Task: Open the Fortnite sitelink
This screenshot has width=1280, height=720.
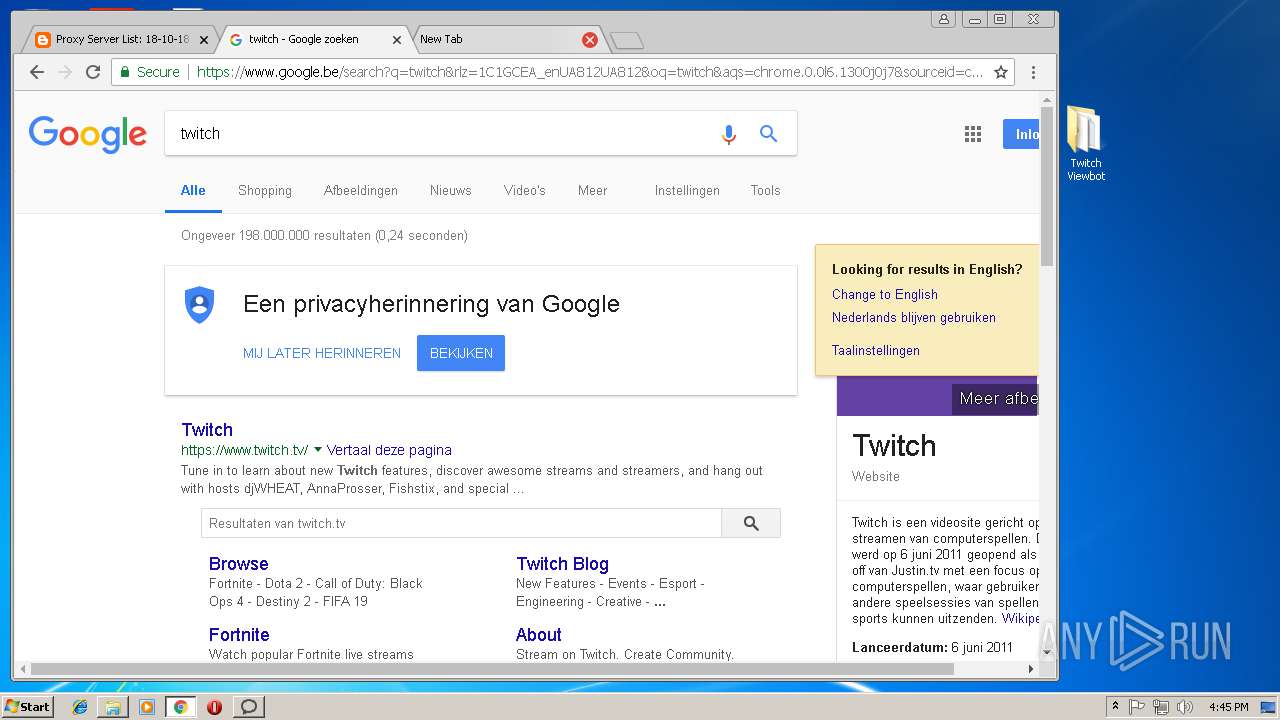Action: 239,635
